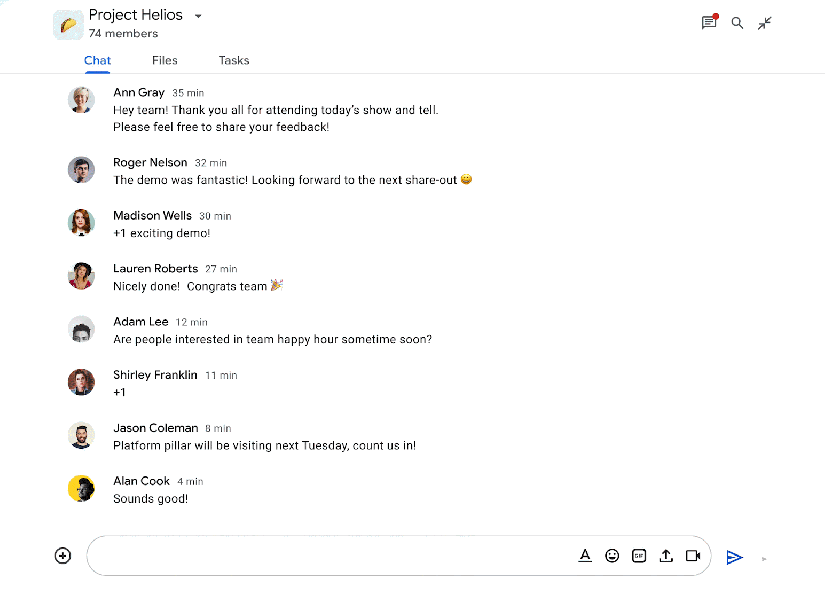Open search for this space

[x=737, y=22]
